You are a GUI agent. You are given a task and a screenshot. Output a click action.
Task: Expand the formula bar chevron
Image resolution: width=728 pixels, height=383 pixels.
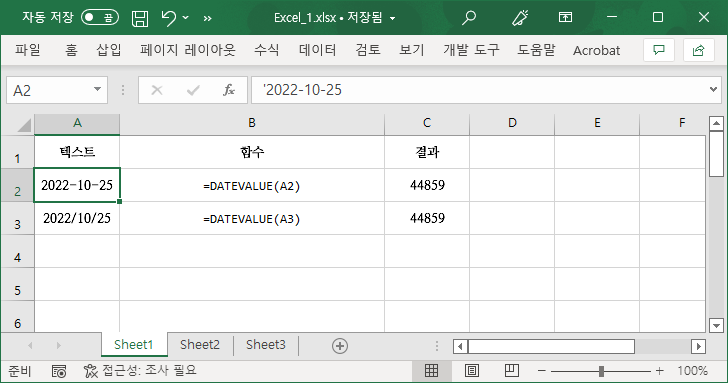[714, 89]
